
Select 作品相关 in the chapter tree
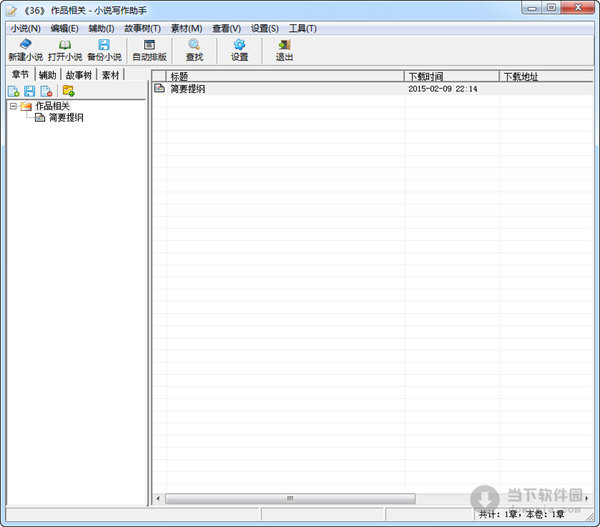tap(52, 106)
